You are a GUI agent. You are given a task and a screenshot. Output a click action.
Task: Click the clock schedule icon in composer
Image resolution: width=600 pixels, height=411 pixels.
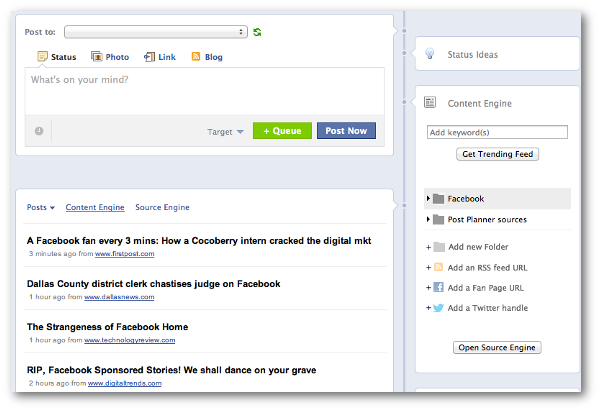point(39,131)
